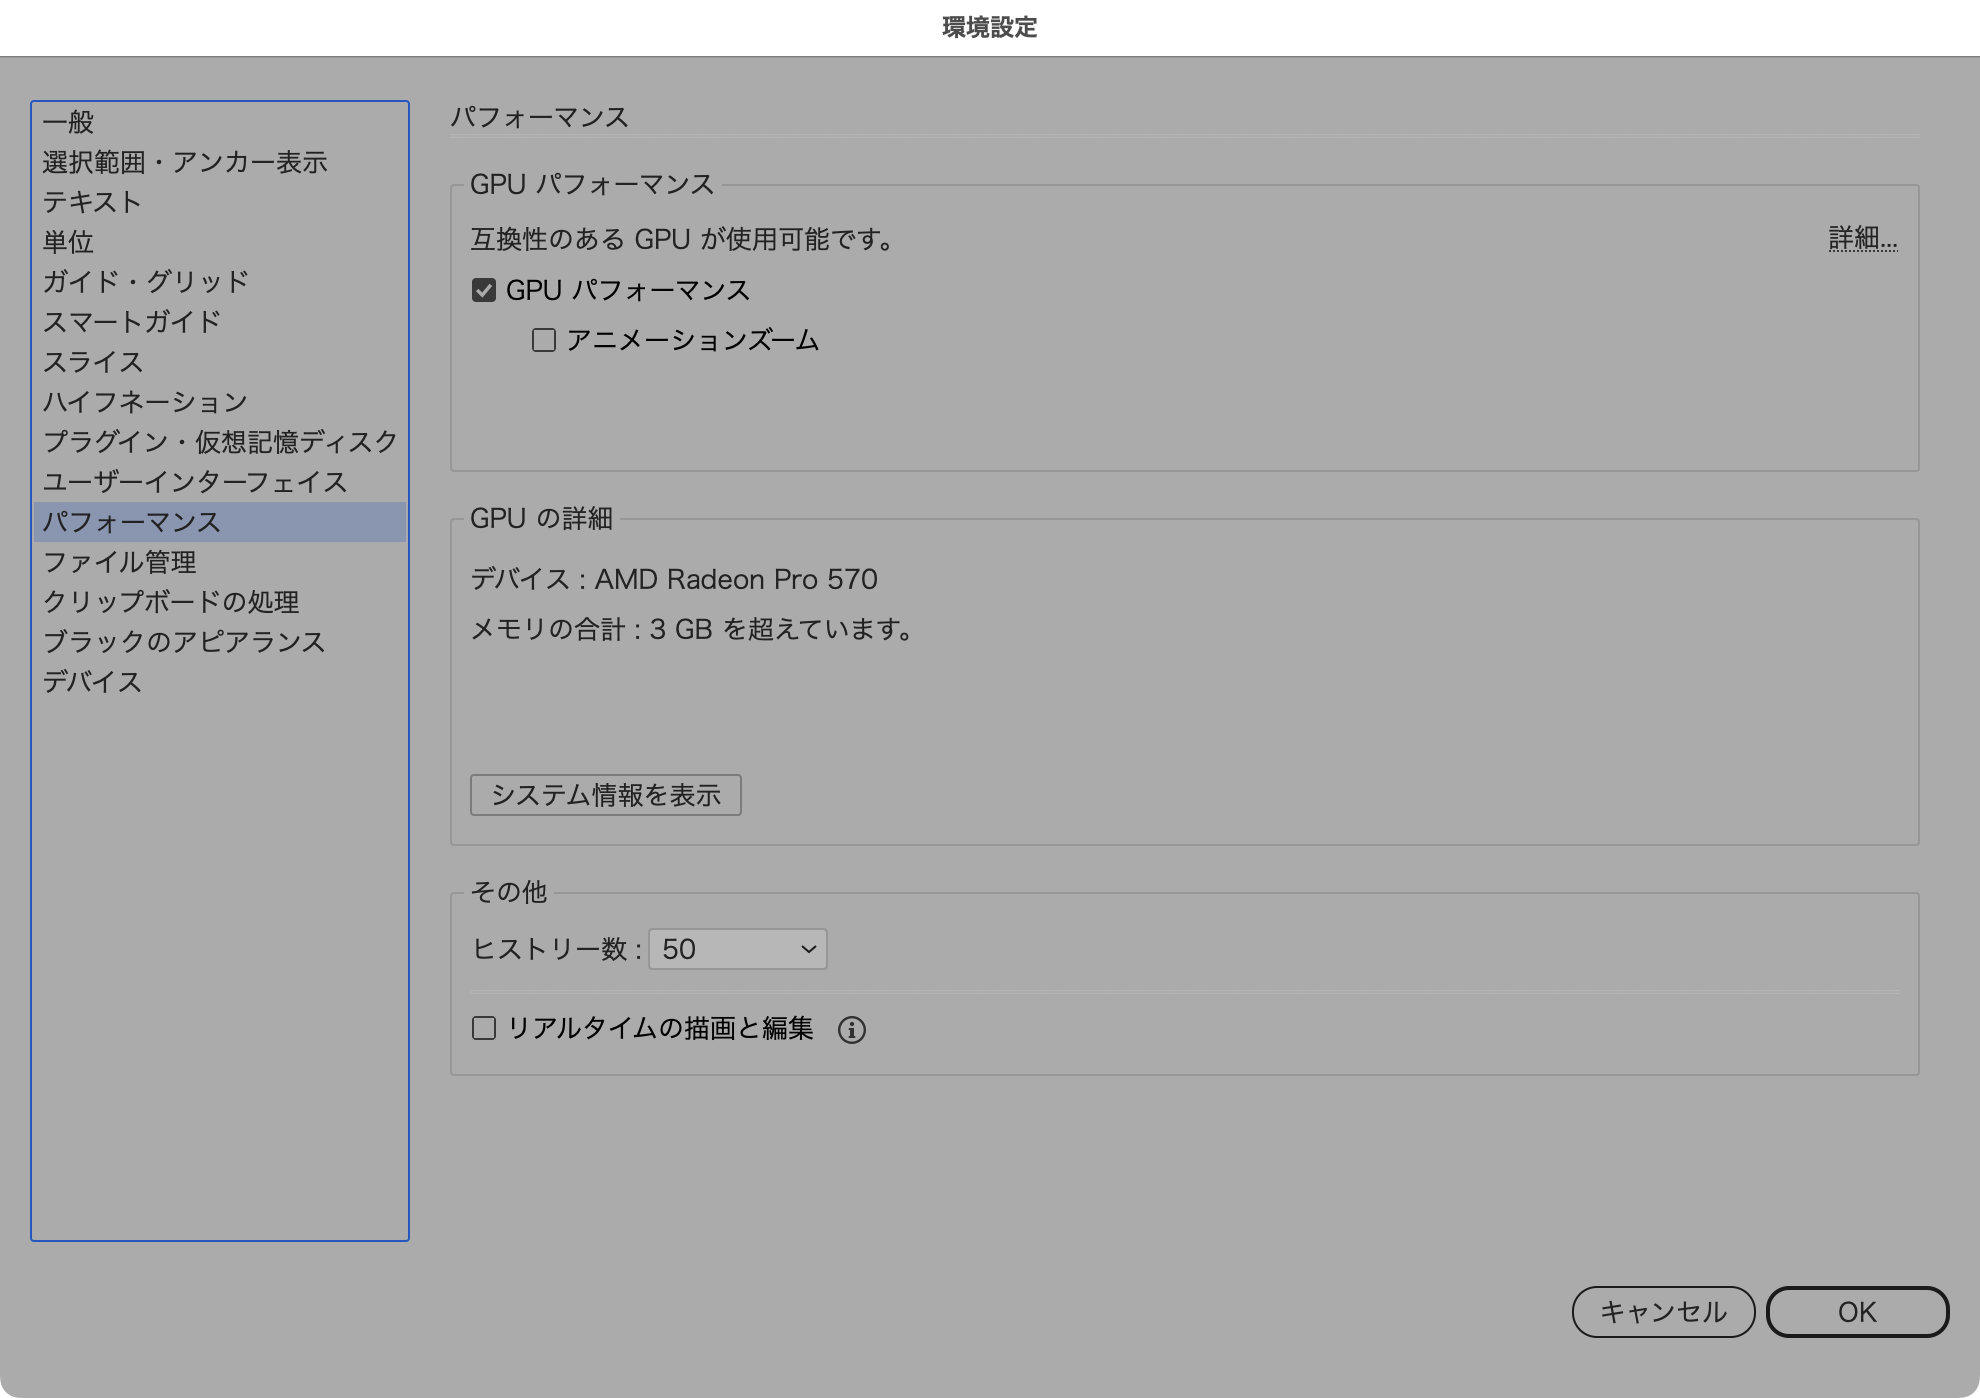Open the ヒストリー数 dropdown showing 50
This screenshot has height=1398, width=1980.
click(x=737, y=949)
